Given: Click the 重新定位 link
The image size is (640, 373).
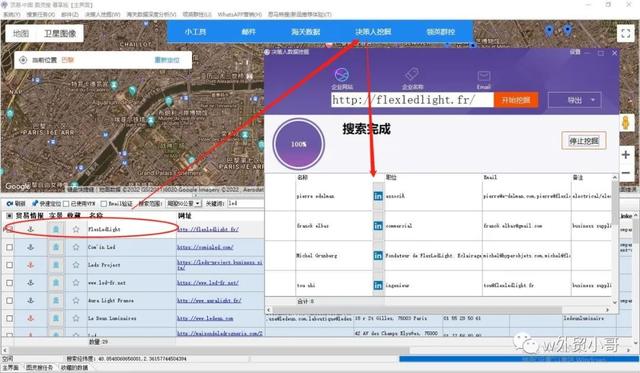Looking at the screenshot, I should (167, 60).
